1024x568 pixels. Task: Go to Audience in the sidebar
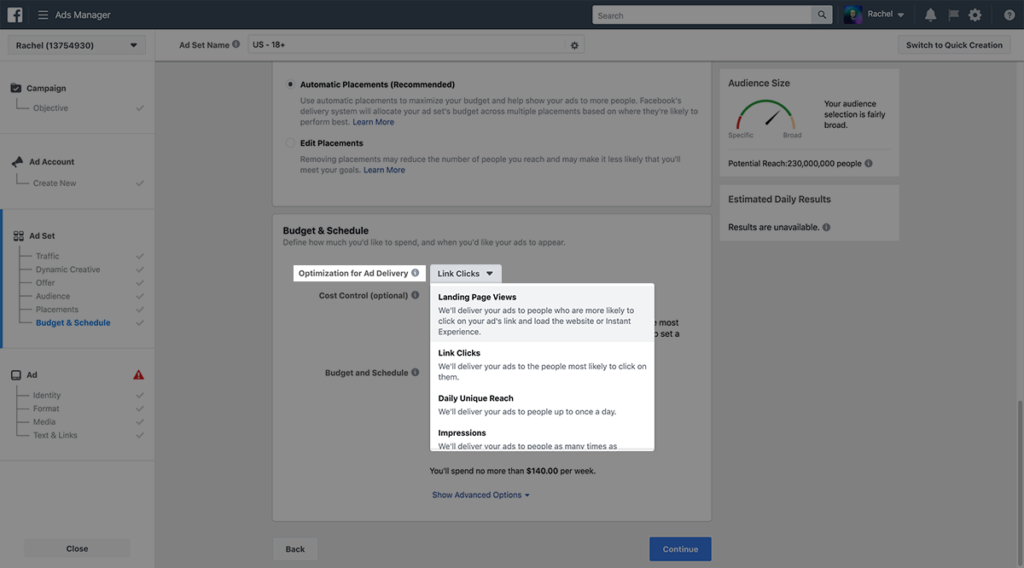(53, 296)
